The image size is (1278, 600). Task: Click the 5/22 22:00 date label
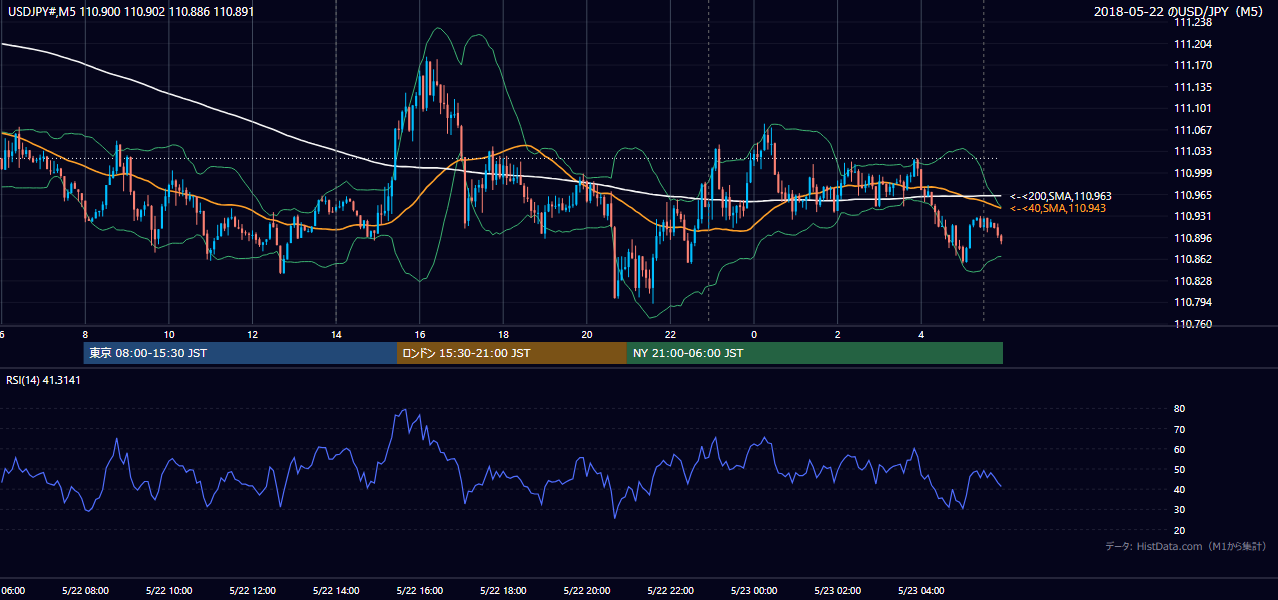point(670,591)
